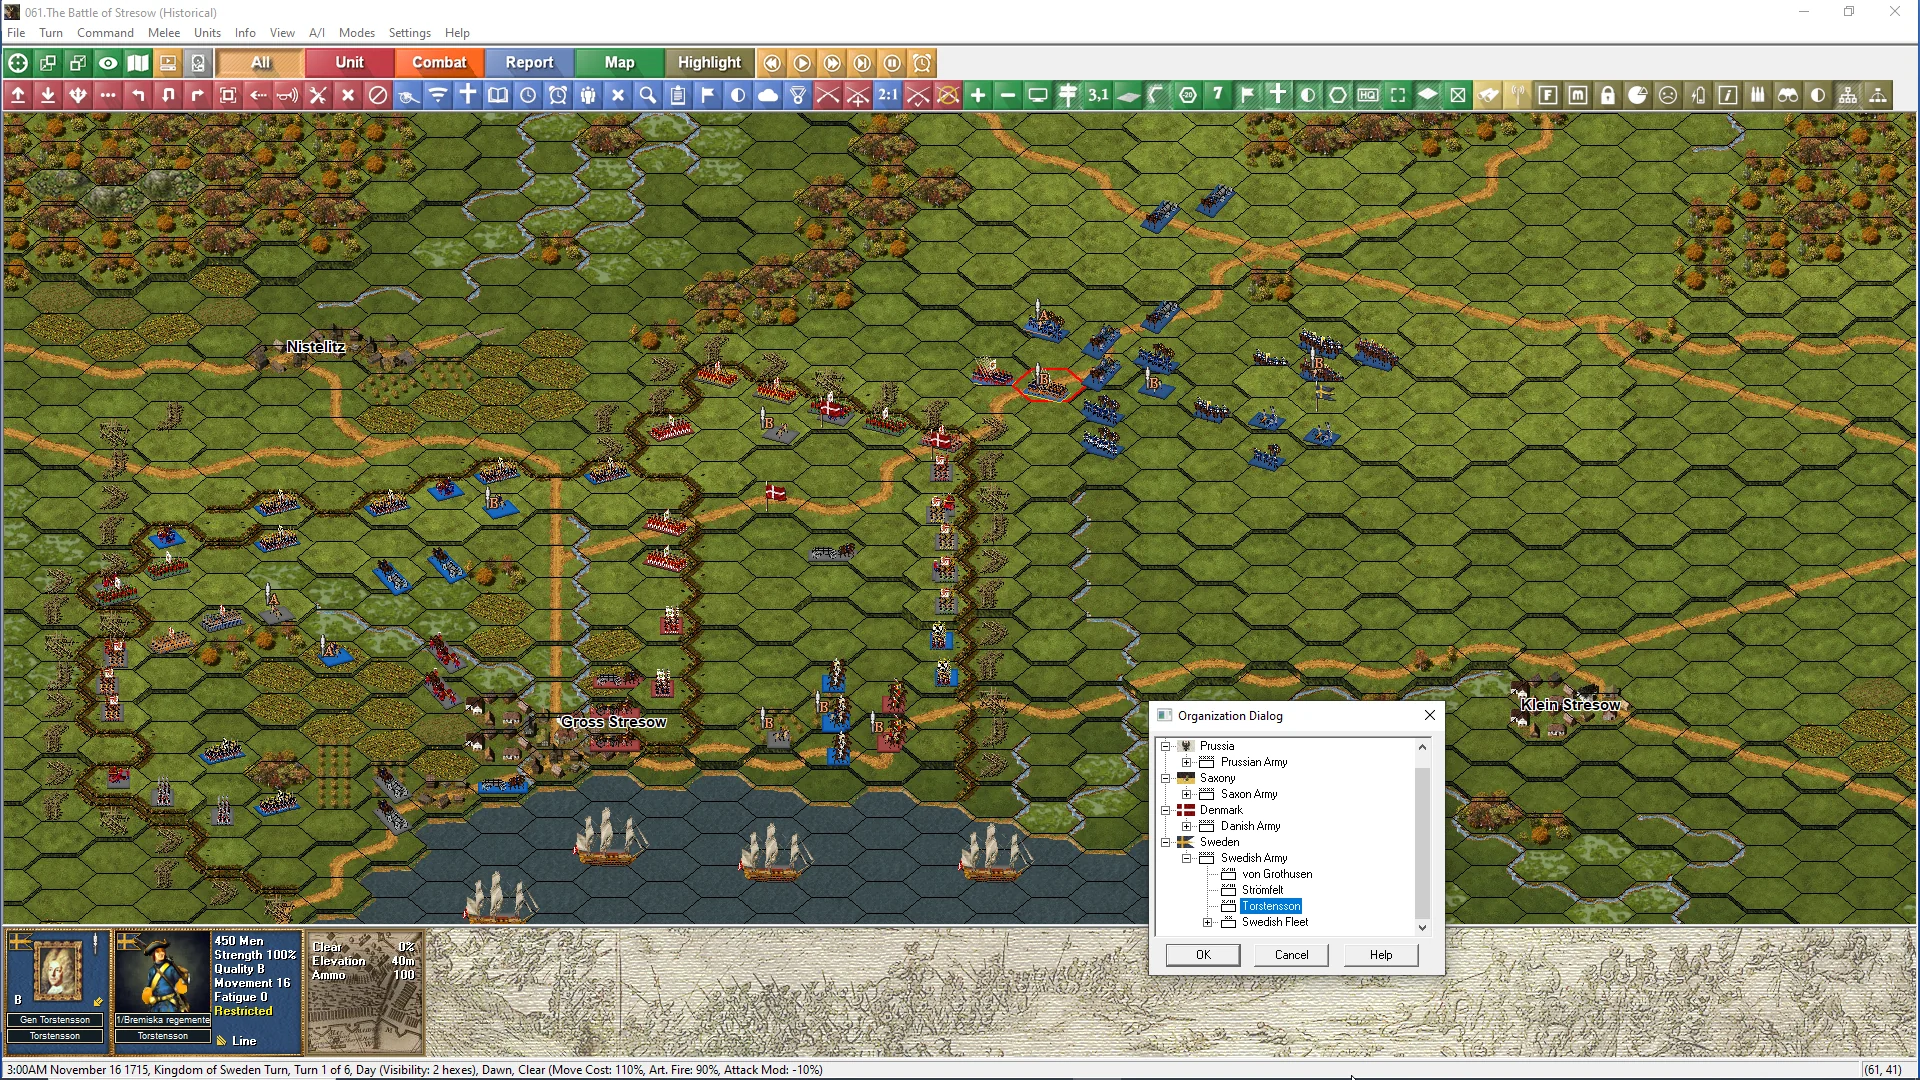Toggle the Highlight toolbar tab
Image resolution: width=1920 pixels, height=1080 pixels.
(709, 63)
